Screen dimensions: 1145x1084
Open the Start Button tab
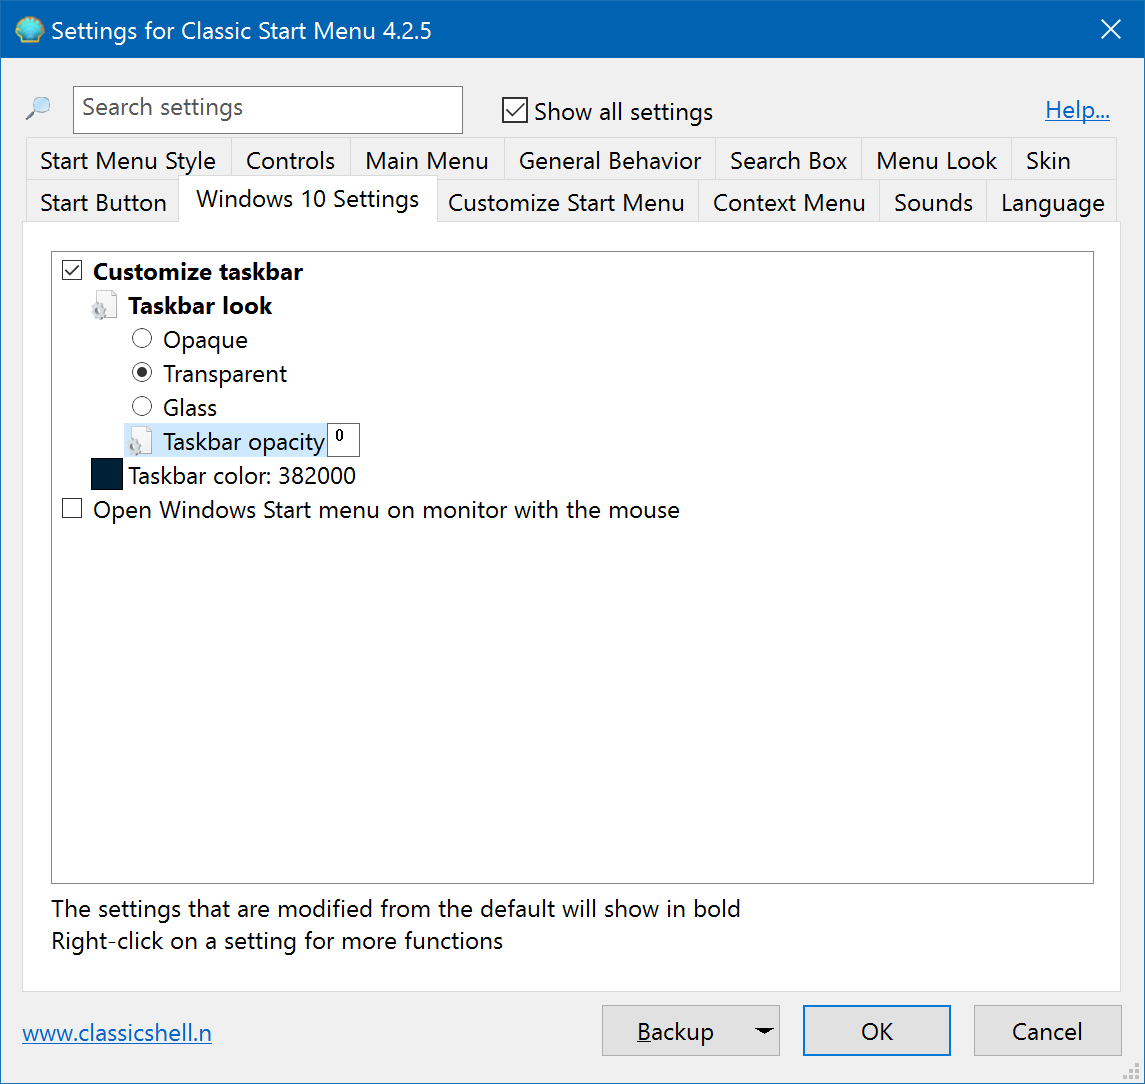point(103,202)
